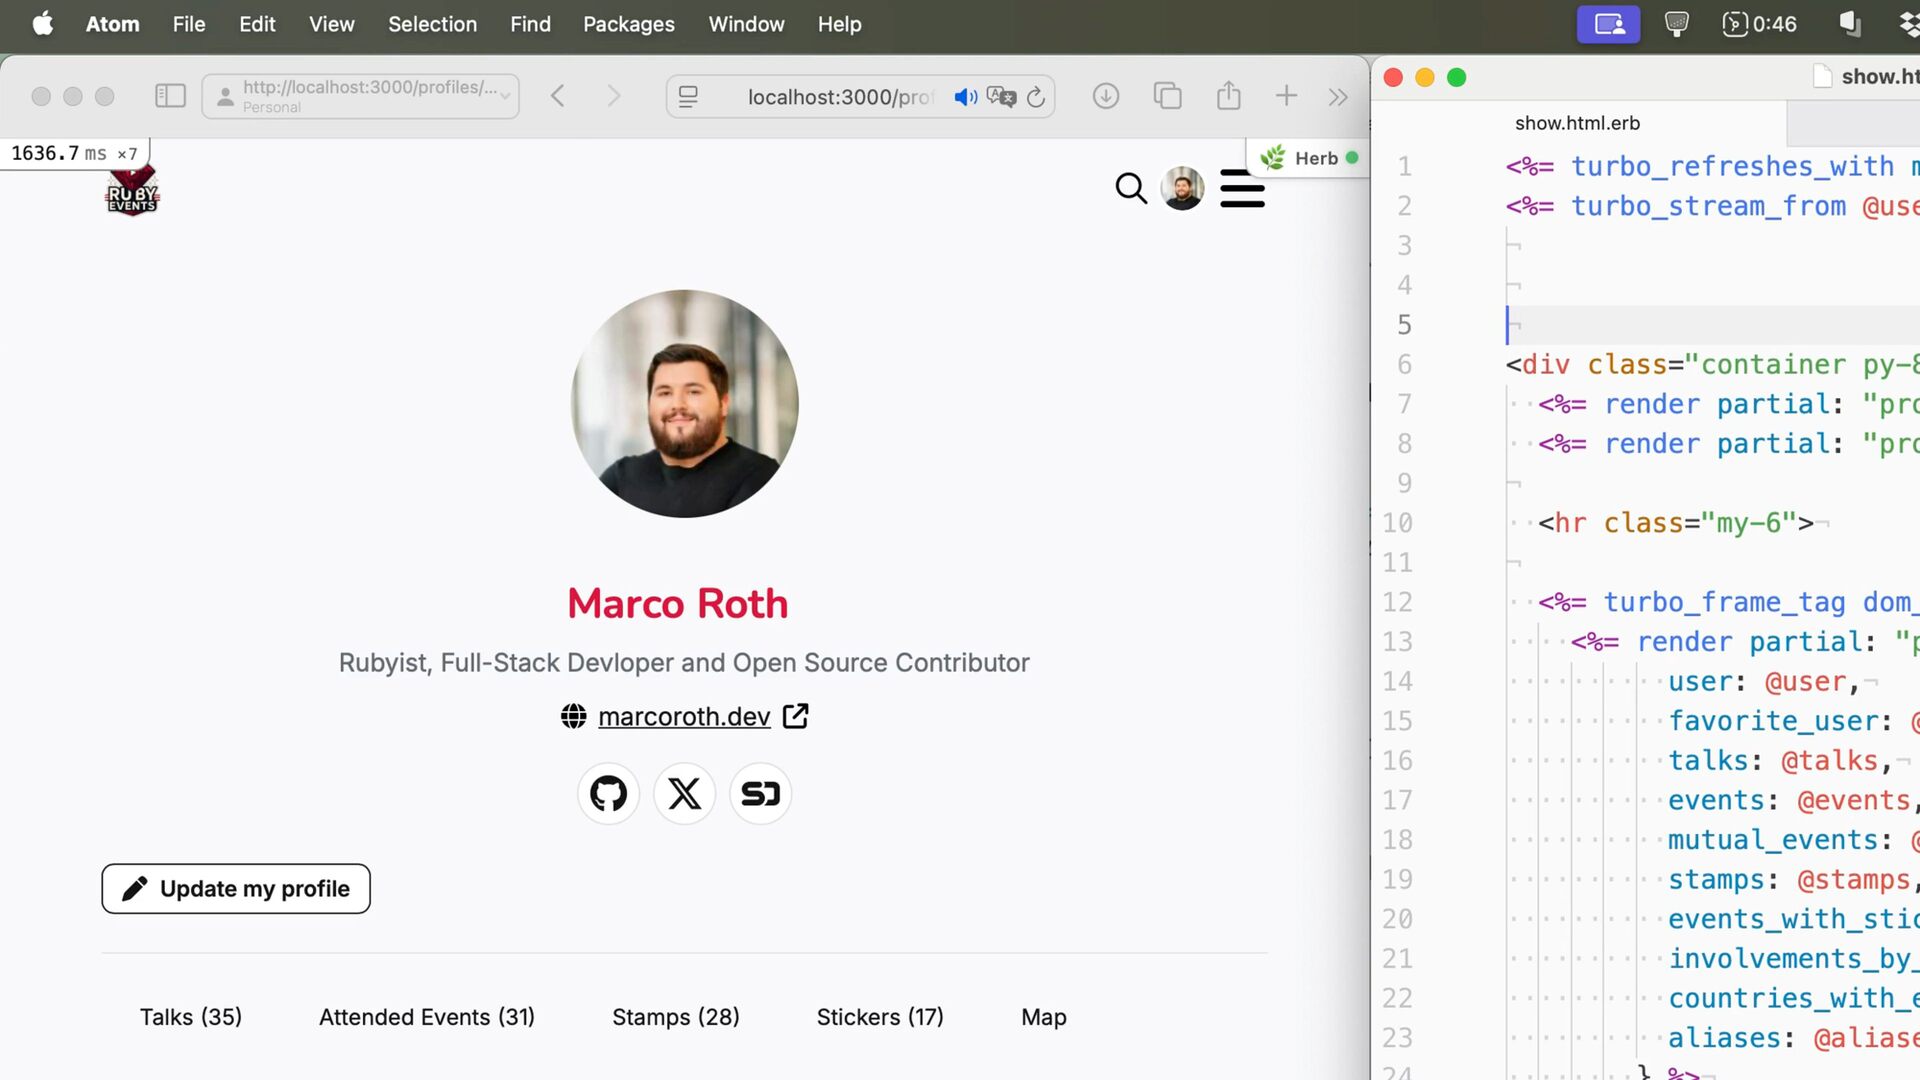Open the Speaker Deck profile icon
The width and height of the screenshot is (1920, 1080).
coord(760,794)
